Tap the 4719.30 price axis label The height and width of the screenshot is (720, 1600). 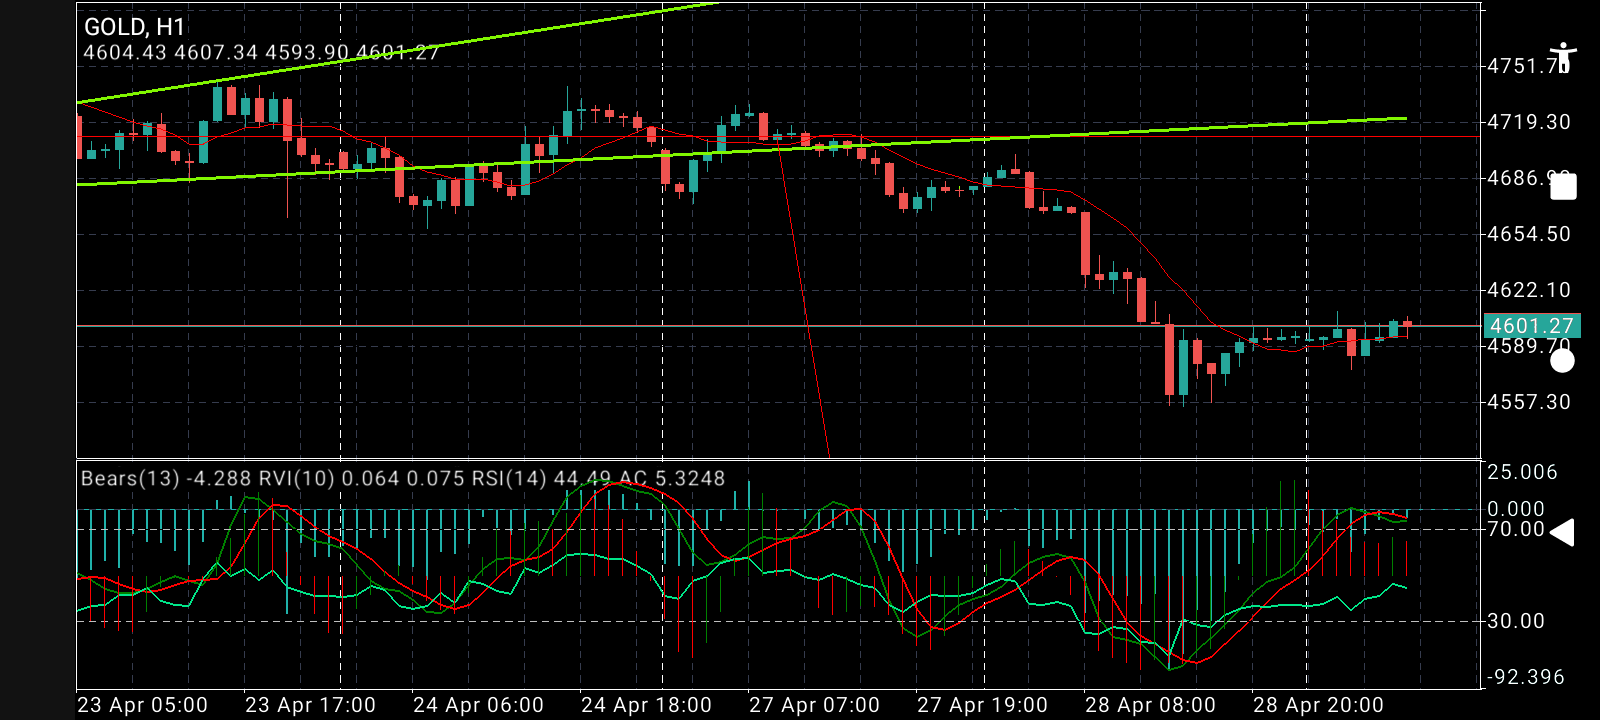coord(1529,122)
